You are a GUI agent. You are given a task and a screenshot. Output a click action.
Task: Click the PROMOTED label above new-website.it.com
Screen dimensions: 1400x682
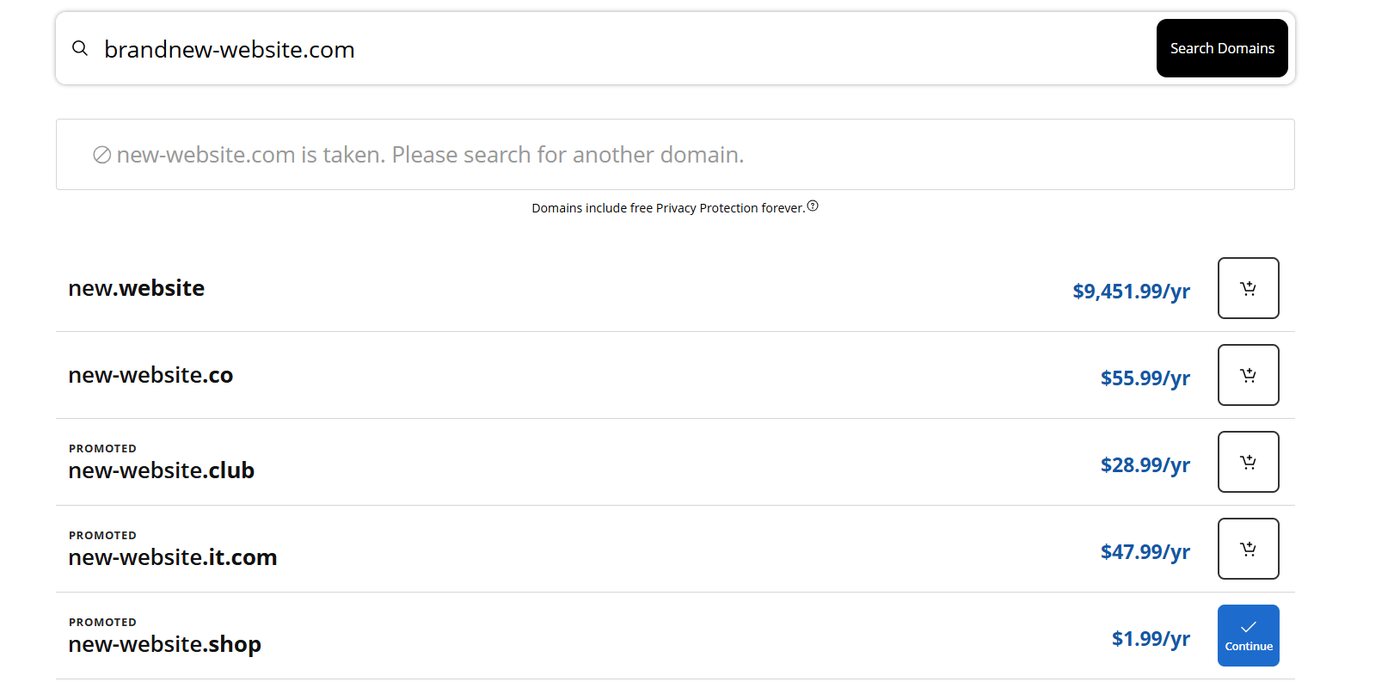(102, 535)
